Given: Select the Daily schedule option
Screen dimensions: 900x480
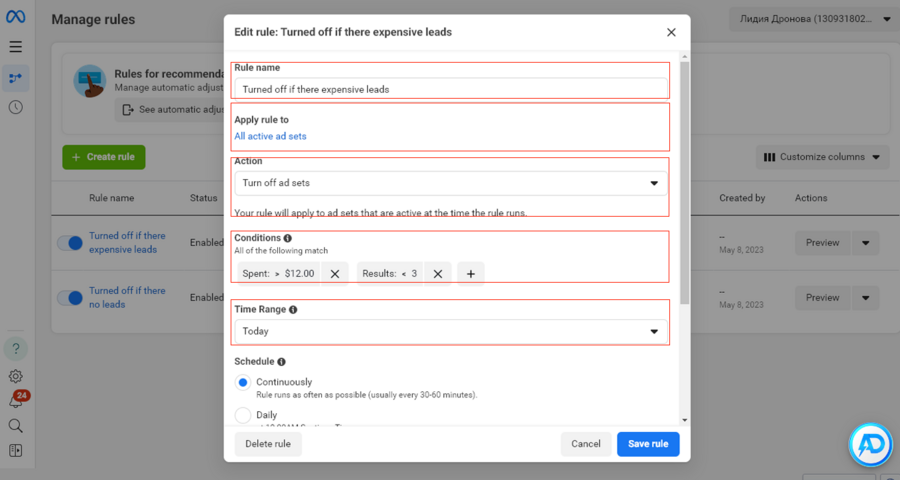Looking at the screenshot, I should (243, 415).
